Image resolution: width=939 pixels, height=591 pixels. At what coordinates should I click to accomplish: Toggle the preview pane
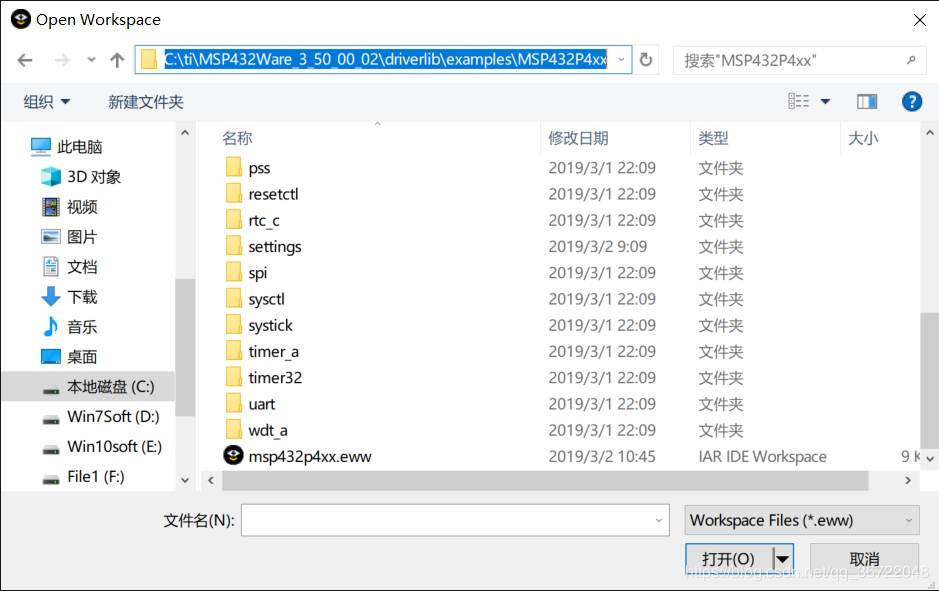[867, 102]
